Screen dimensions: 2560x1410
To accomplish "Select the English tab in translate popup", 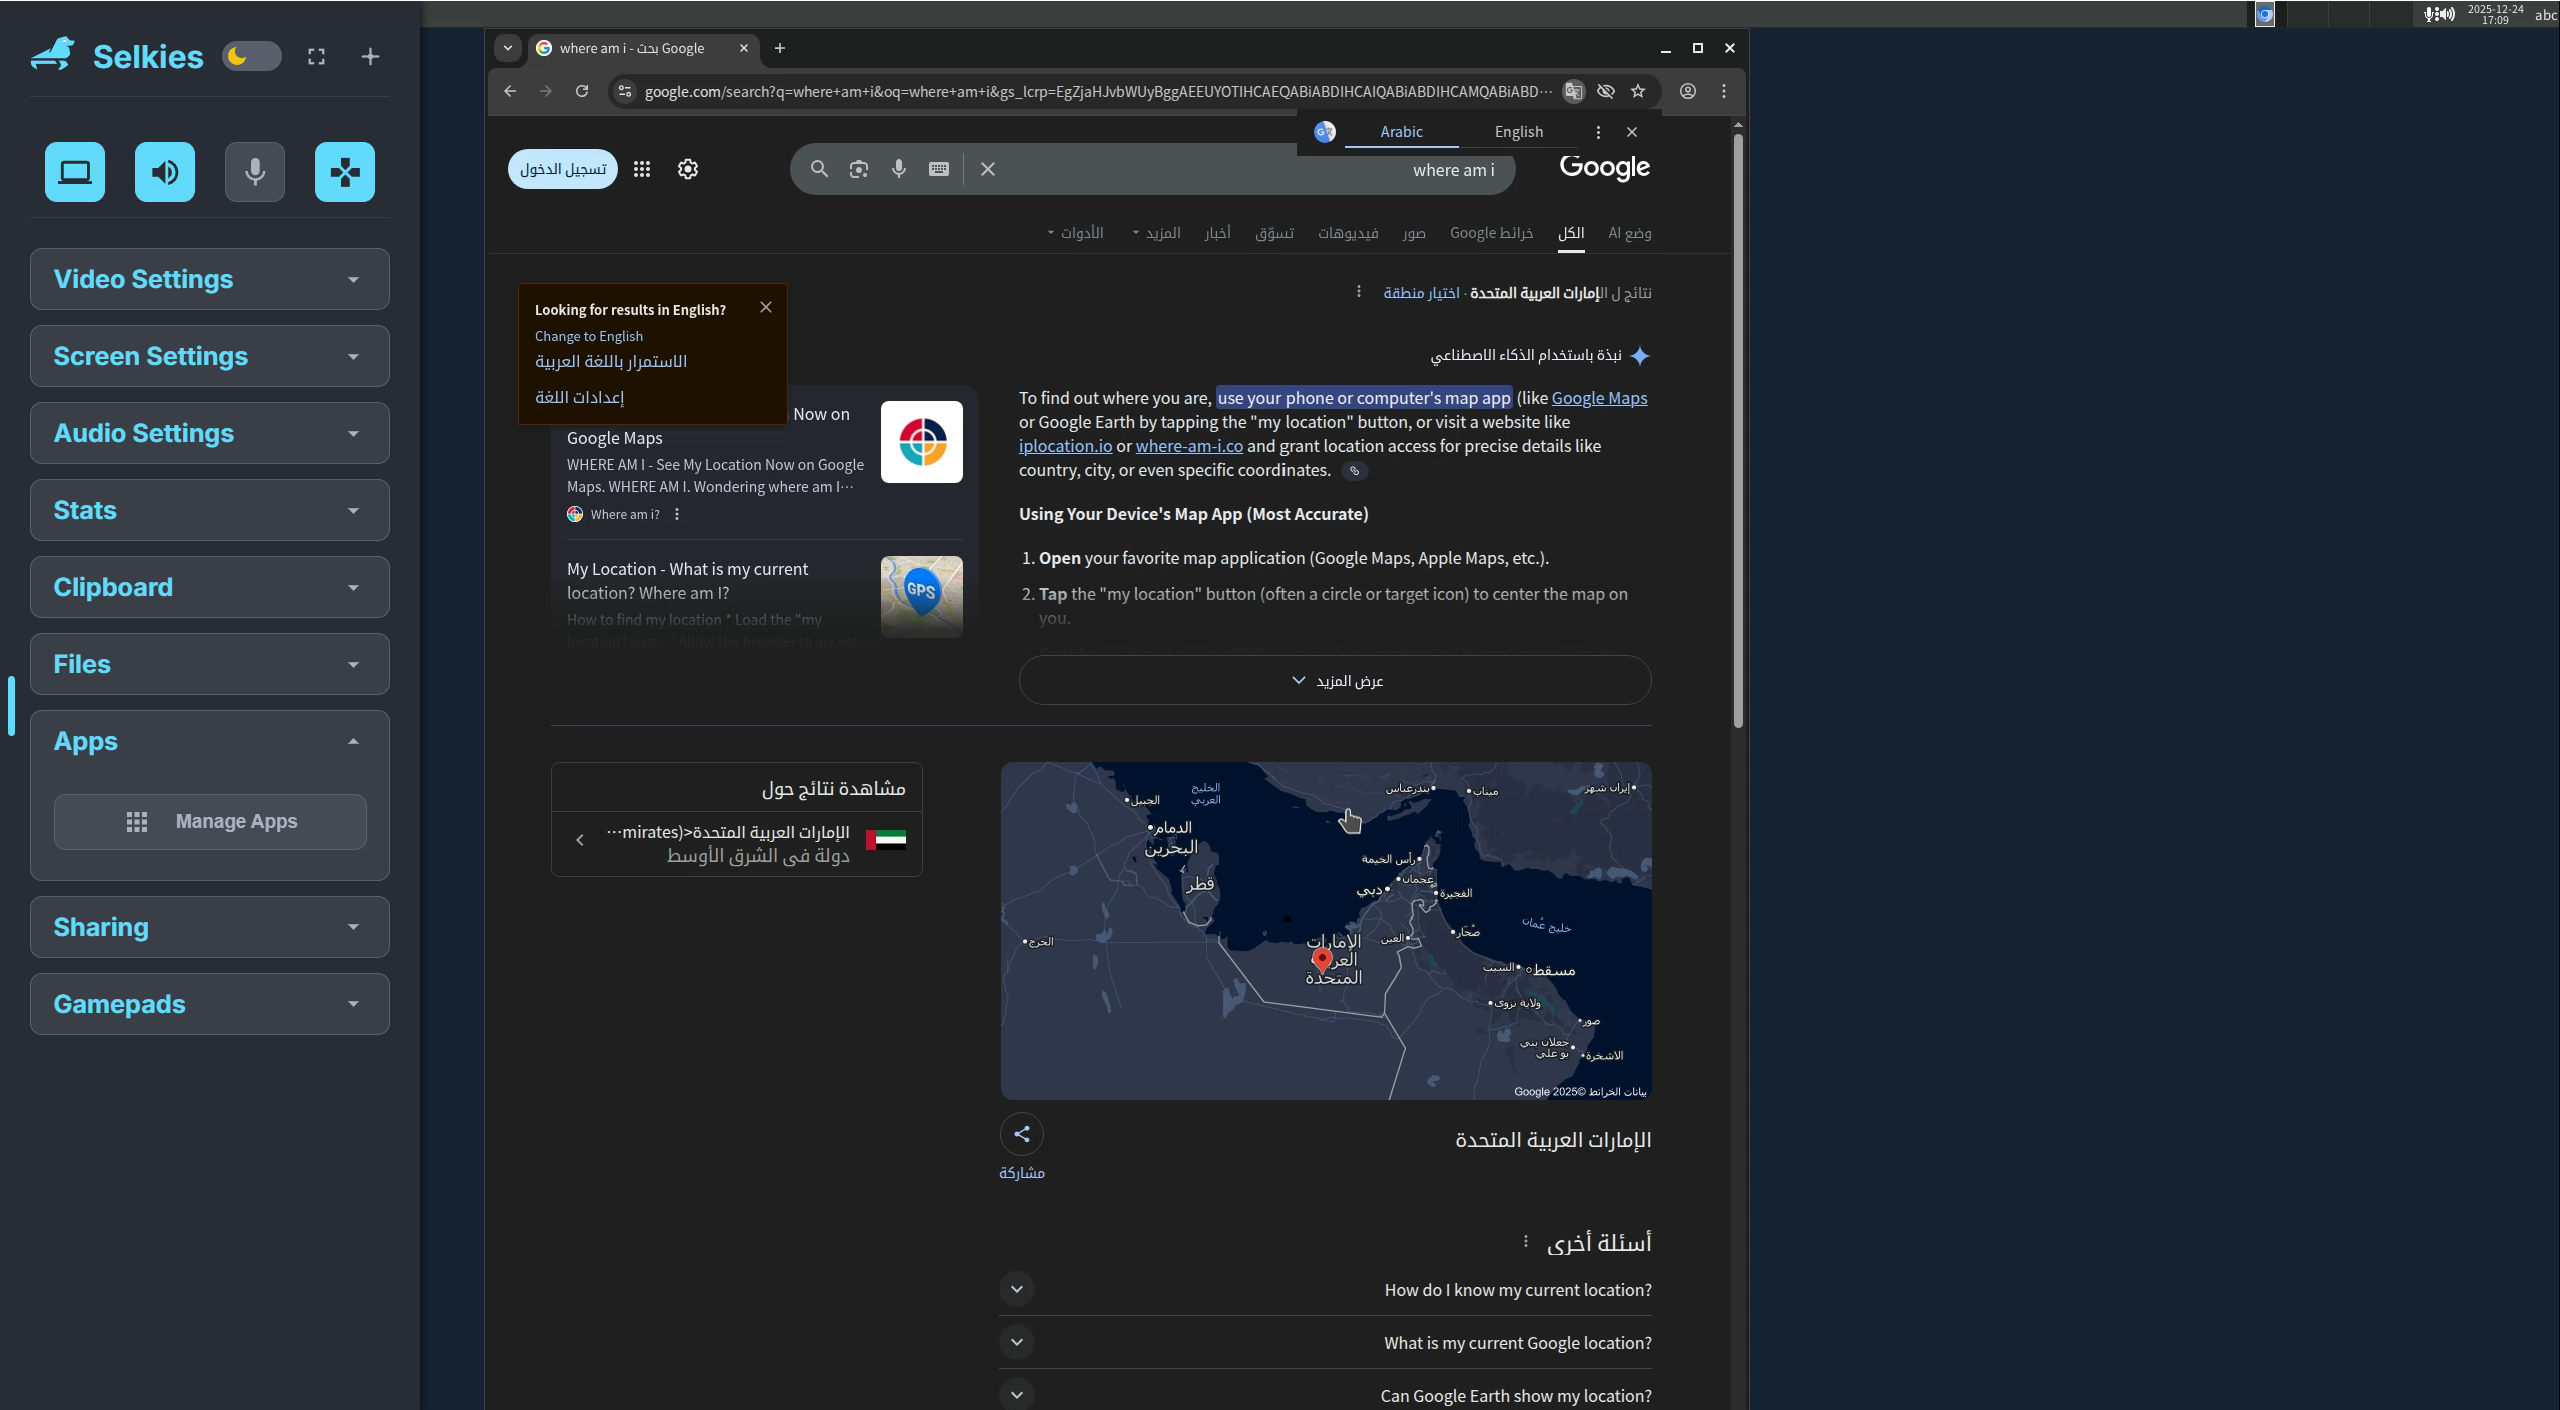I will point(1518,132).
